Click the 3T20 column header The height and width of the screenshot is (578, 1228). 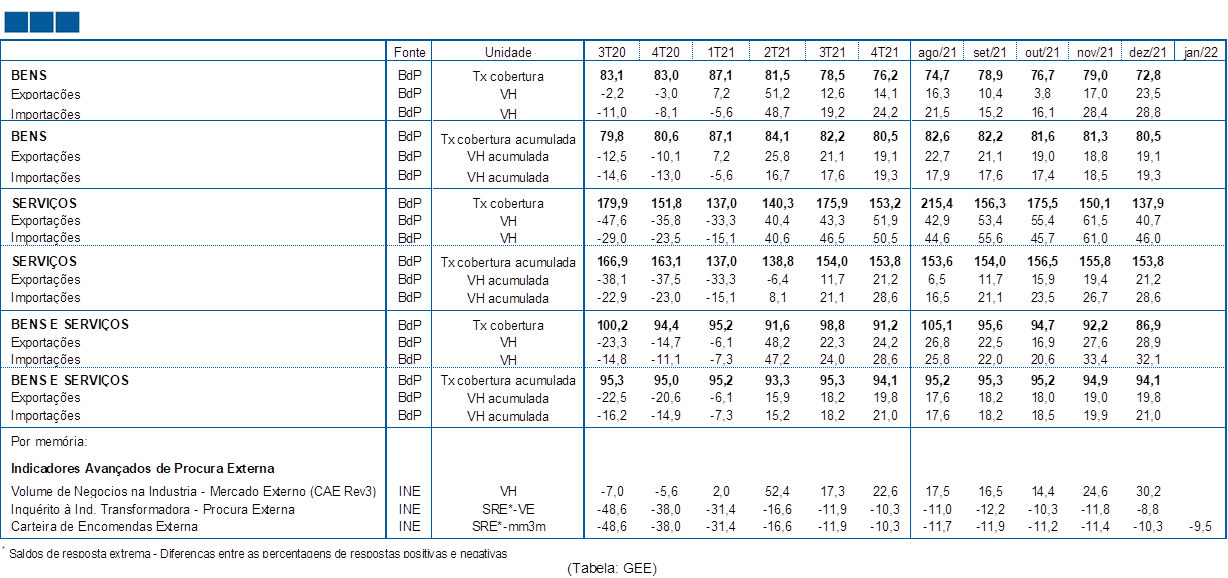pyautogui.click(x=612, y=52)
